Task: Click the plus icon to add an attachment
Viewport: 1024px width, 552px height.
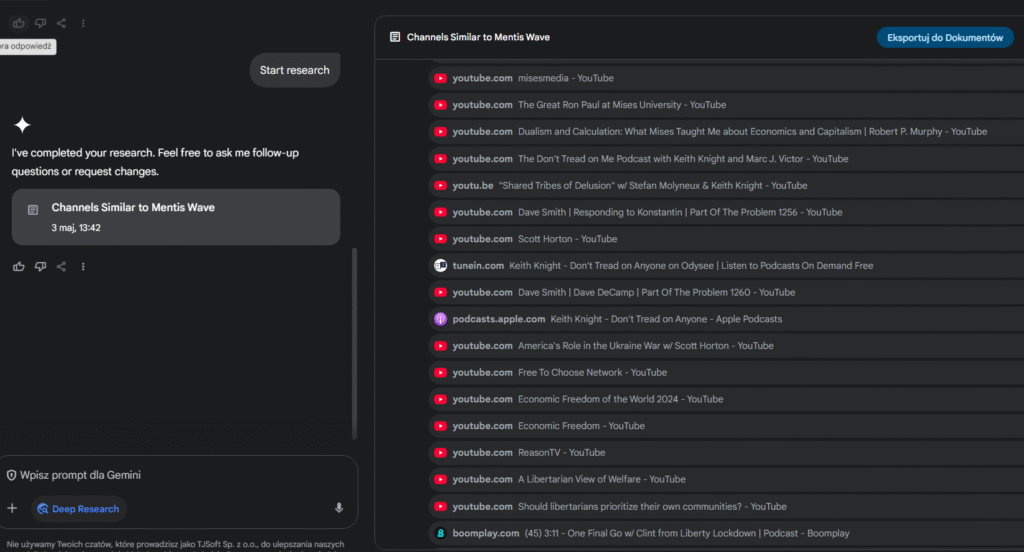Action: click(x=12, y=508)
